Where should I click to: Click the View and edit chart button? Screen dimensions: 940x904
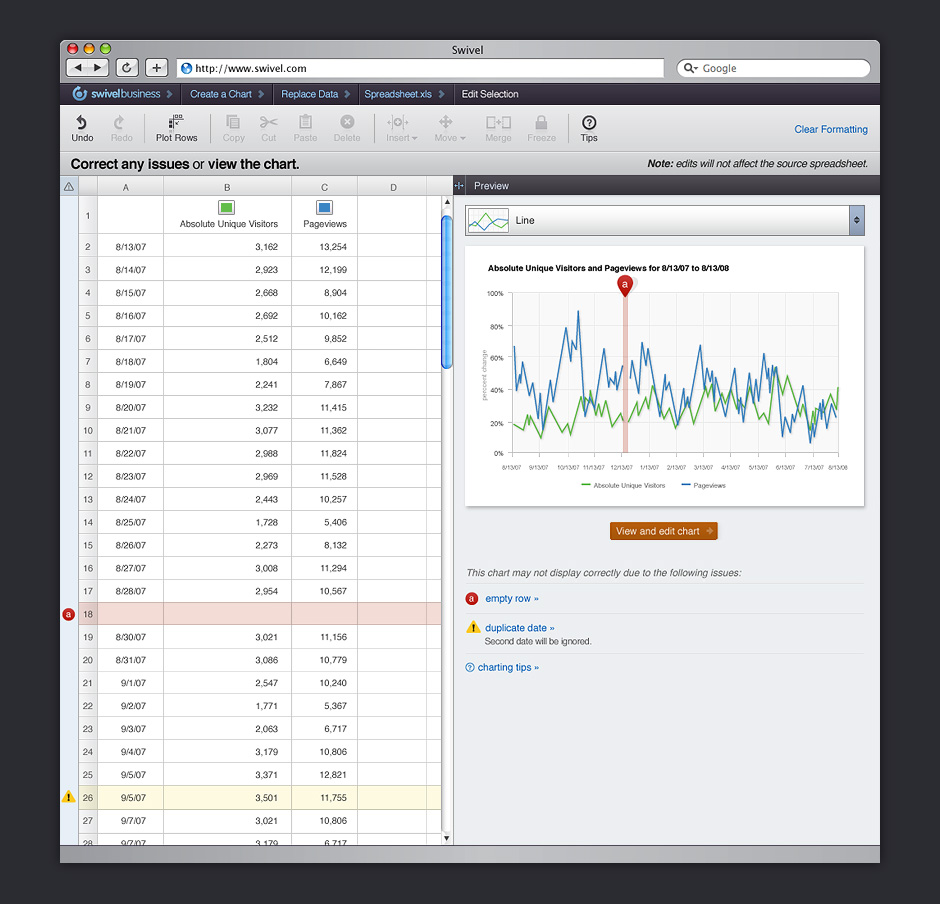point(664,531)
